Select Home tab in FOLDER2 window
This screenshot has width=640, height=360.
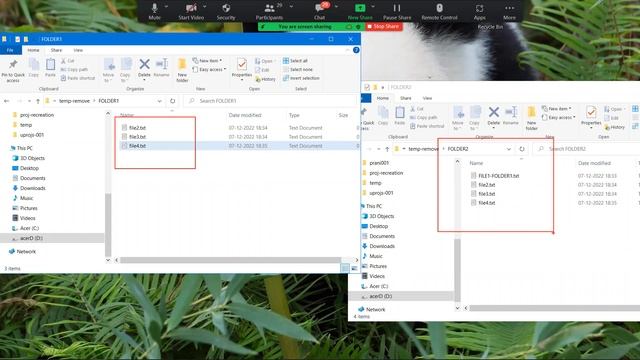(382, 98)
